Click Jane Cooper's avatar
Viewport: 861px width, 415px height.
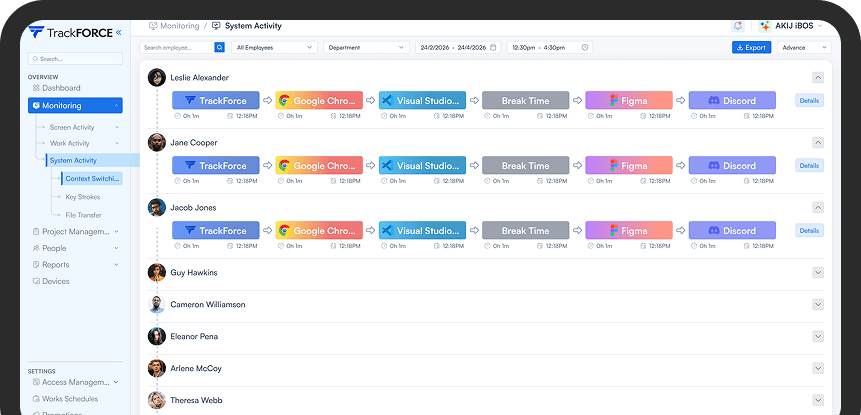[x=156, y=143]
